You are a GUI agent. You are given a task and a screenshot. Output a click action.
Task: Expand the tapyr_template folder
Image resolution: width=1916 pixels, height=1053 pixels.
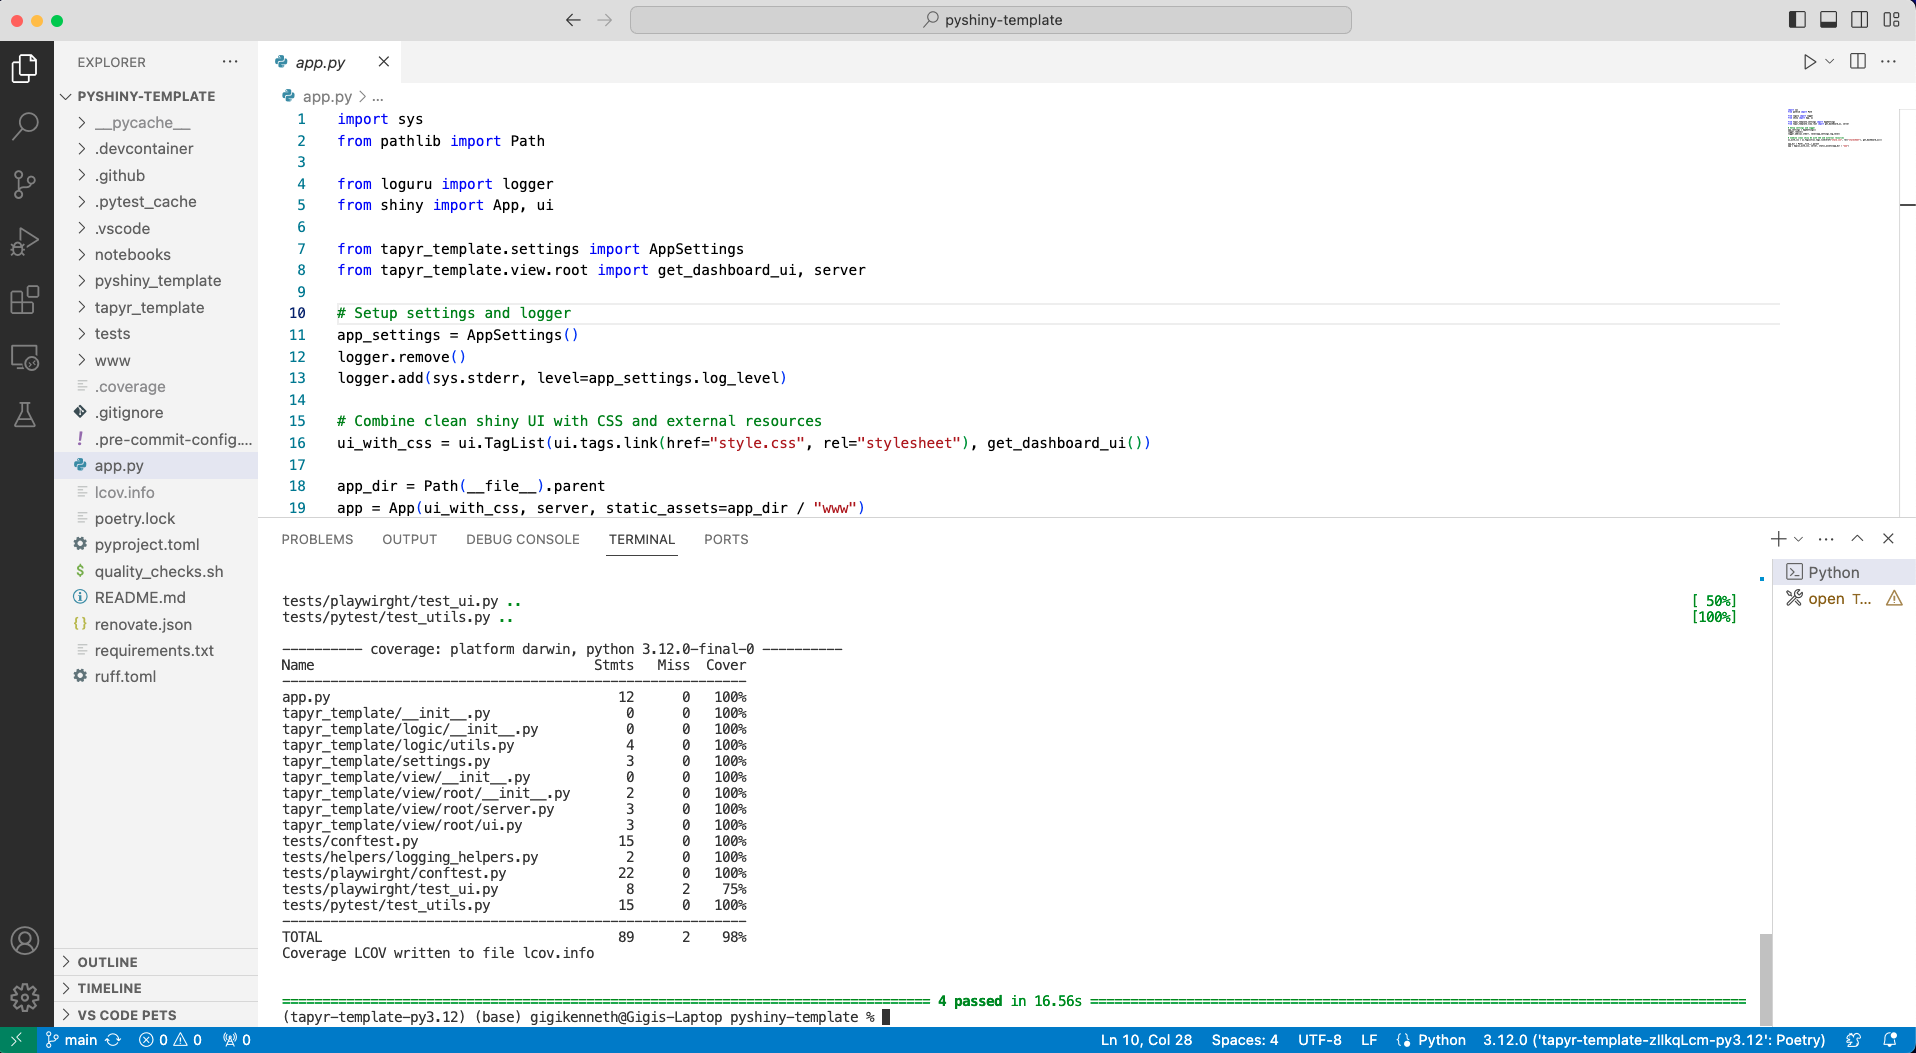tap(149, 308)
